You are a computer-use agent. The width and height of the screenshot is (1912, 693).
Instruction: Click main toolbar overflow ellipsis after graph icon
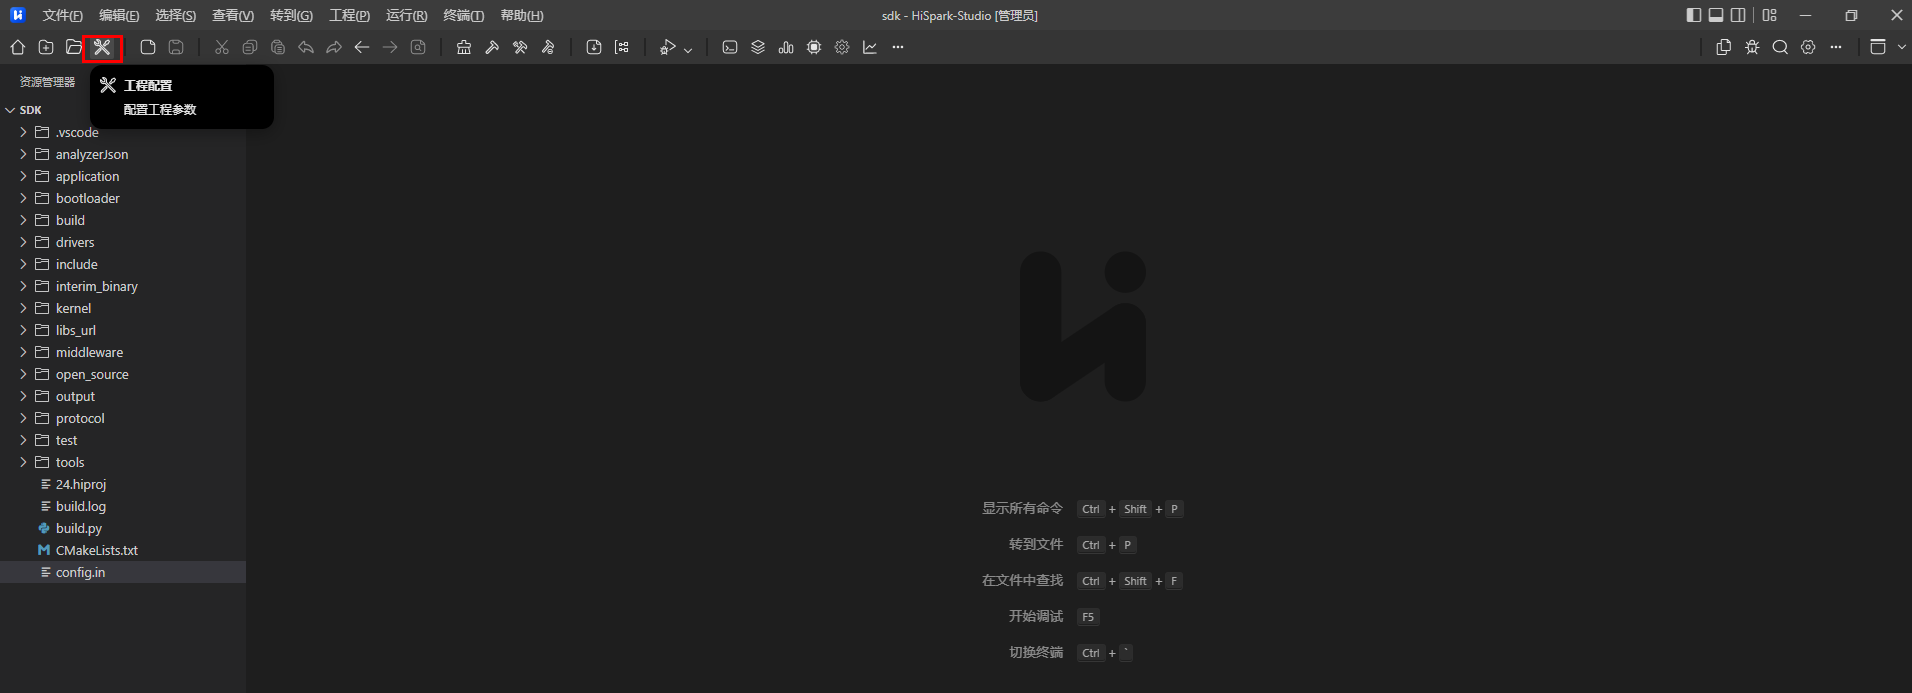[x=898, y=47]
